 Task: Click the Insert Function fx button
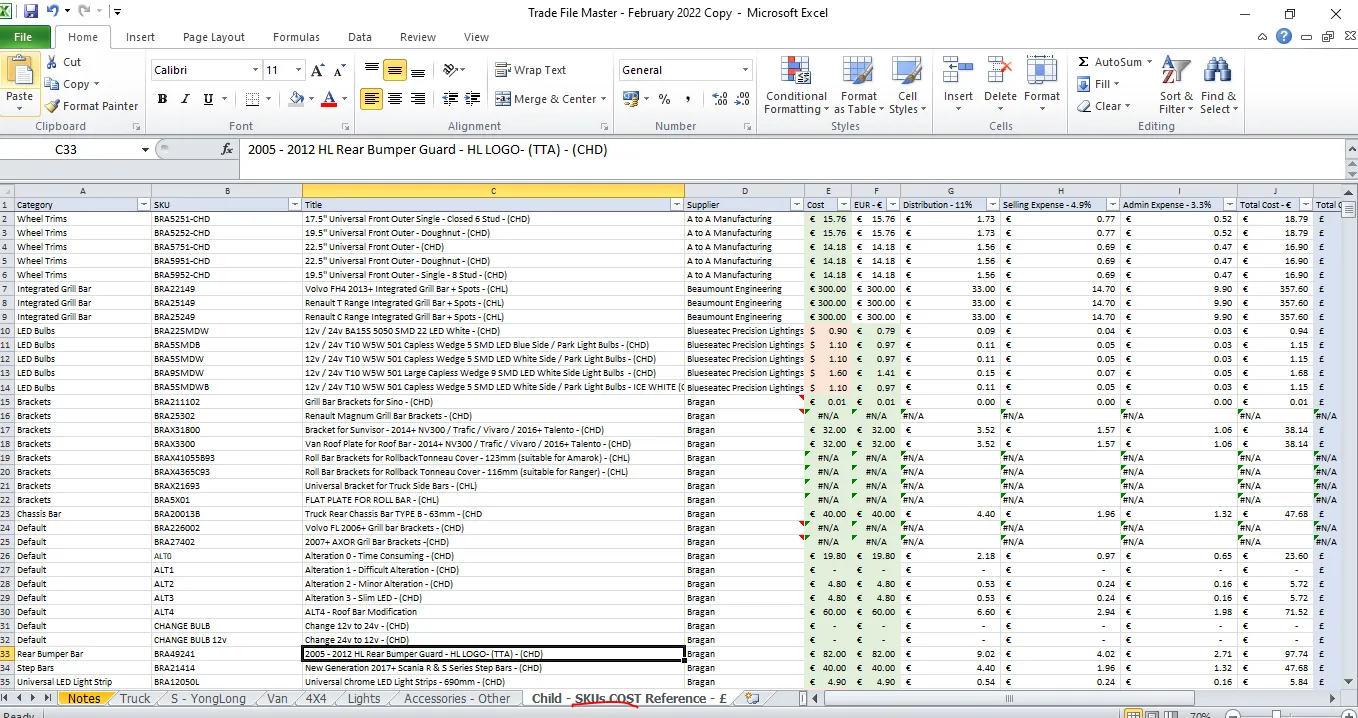[227, 150]
